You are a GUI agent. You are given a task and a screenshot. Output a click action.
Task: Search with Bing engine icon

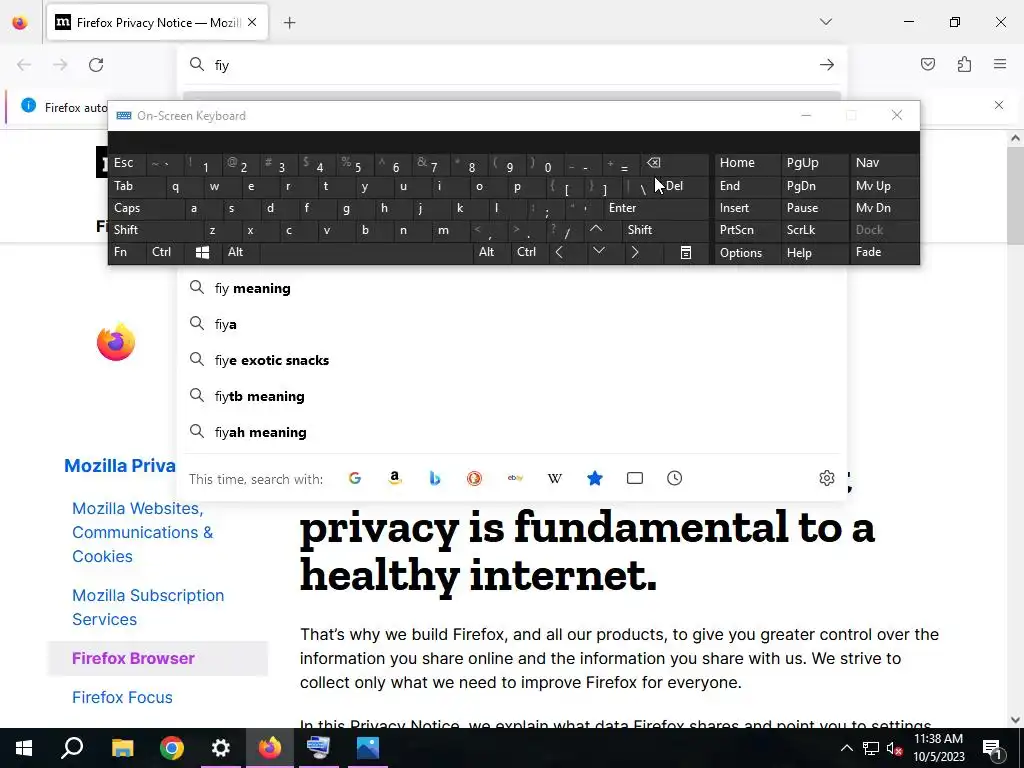pyautogui.click(x=435, y=479)
